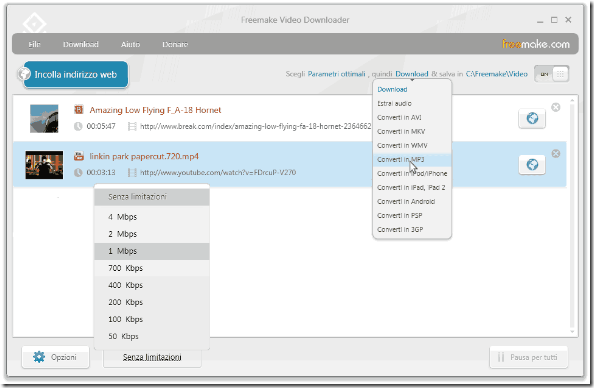This screenshot has height=388, width=594.
Task: Click the Break site icon beside Hornet title
Action: point(78,110)
